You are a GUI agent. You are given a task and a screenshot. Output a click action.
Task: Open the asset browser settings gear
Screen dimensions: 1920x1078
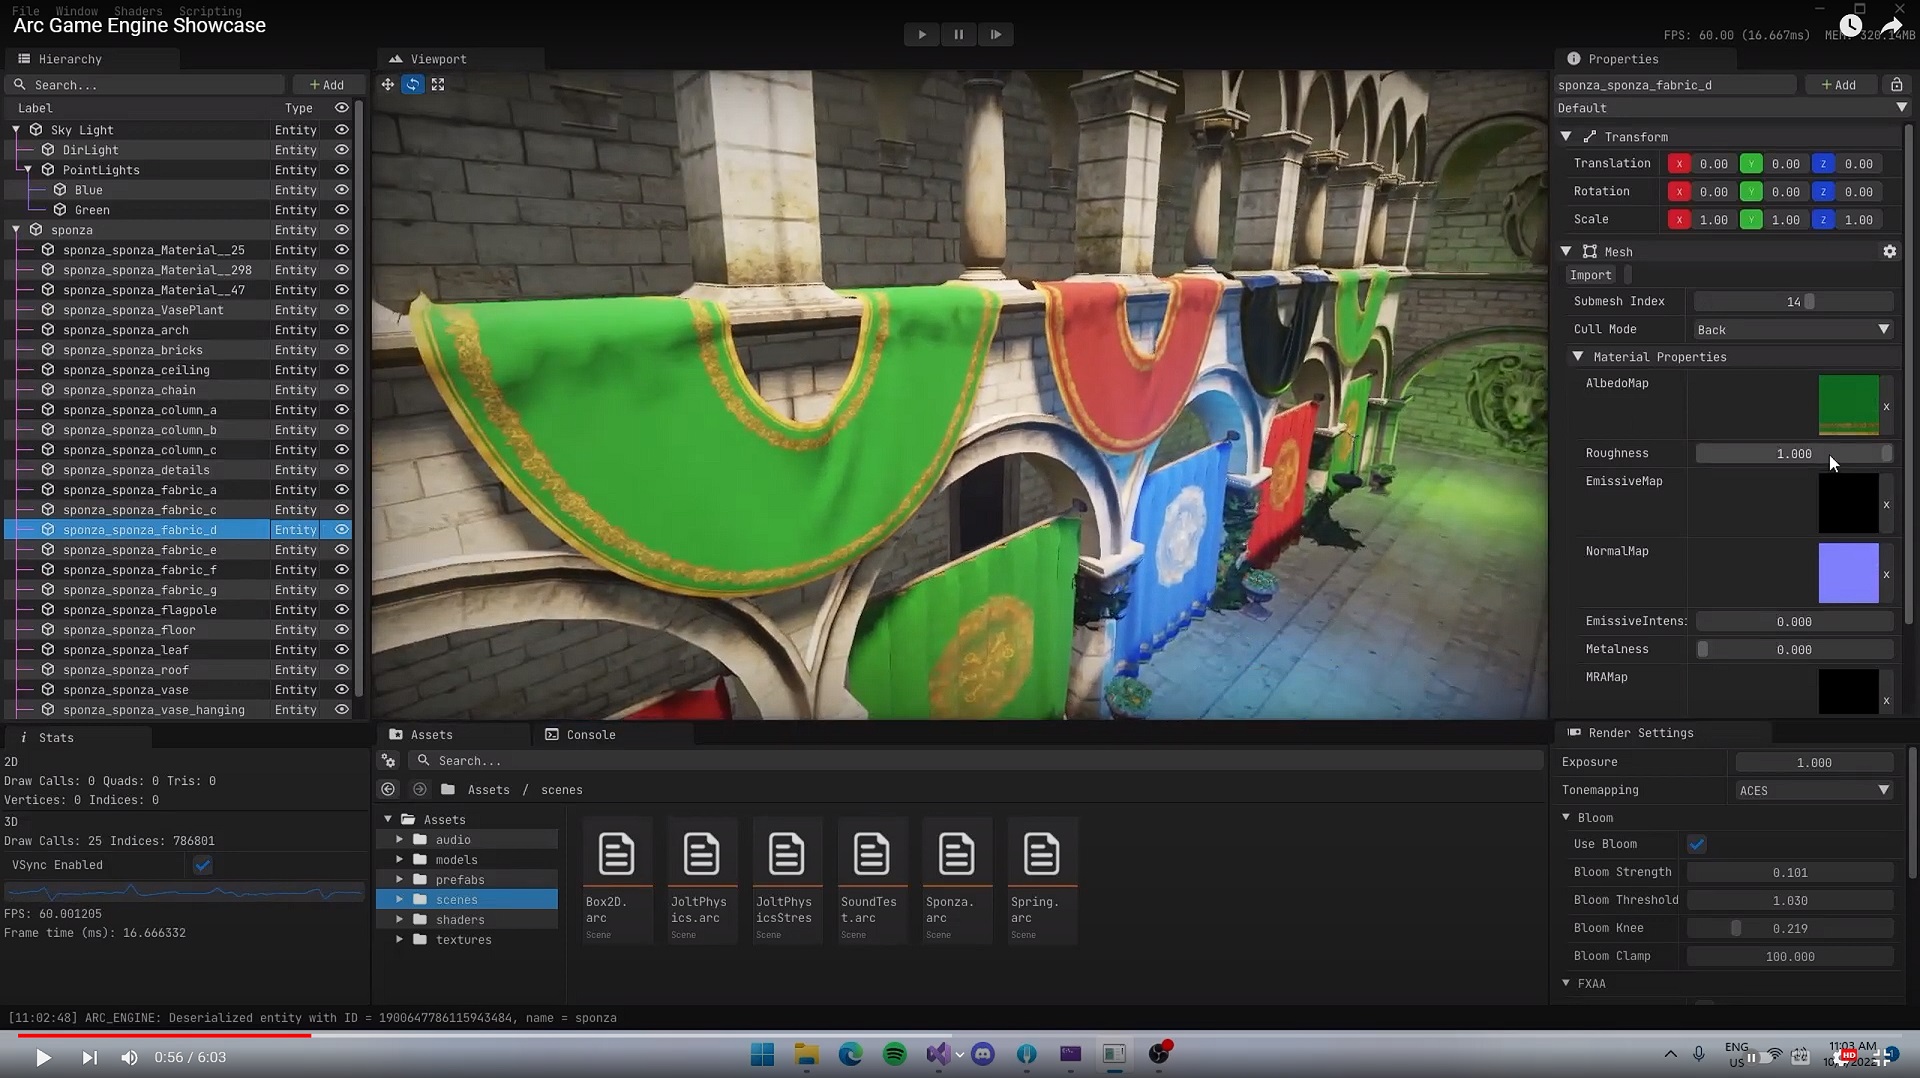click(388, 761)
